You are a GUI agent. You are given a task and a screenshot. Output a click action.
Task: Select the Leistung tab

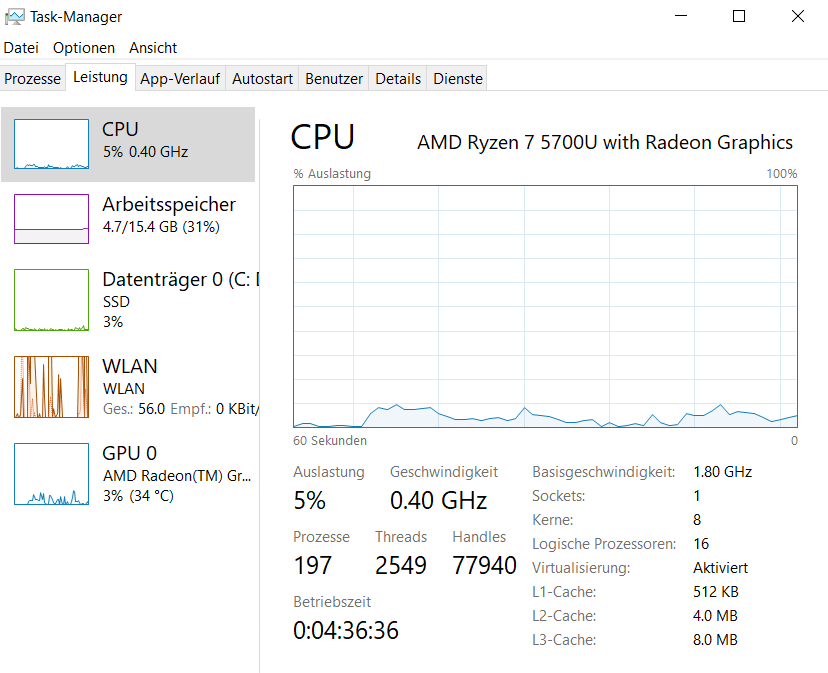100,77
